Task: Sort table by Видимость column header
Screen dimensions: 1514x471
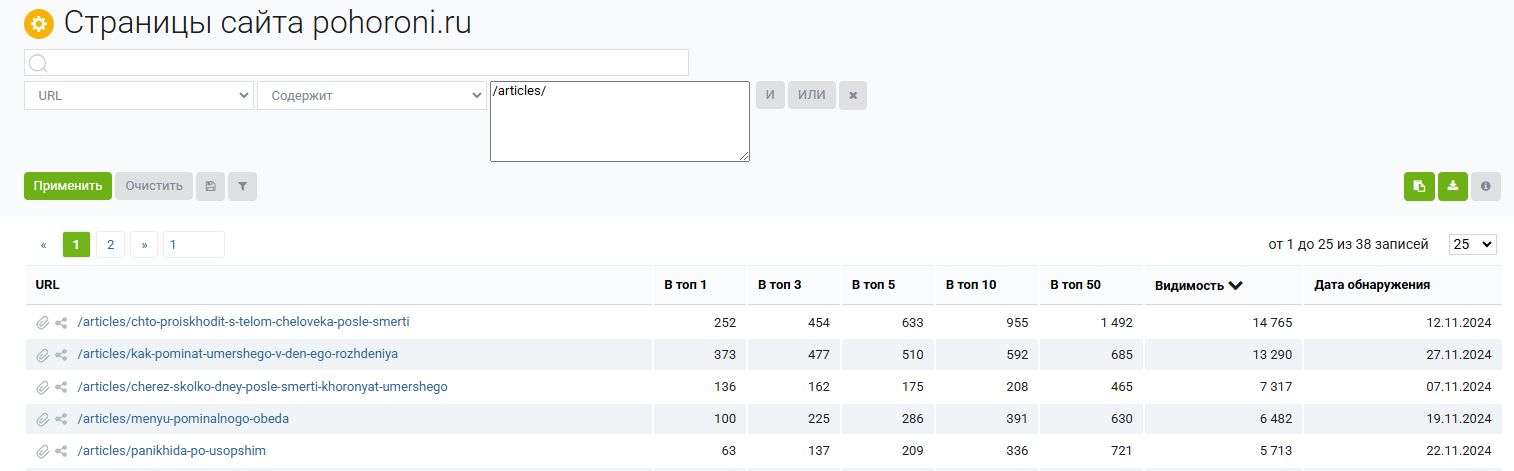Action: (x=1198, y=285)
